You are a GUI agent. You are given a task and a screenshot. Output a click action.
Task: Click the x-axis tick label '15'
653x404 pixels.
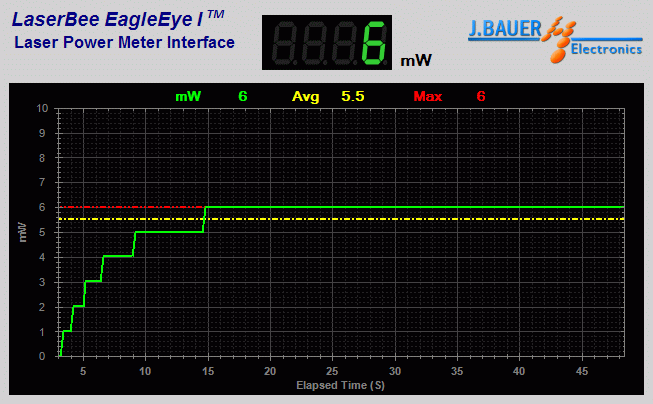pos(208,371)
